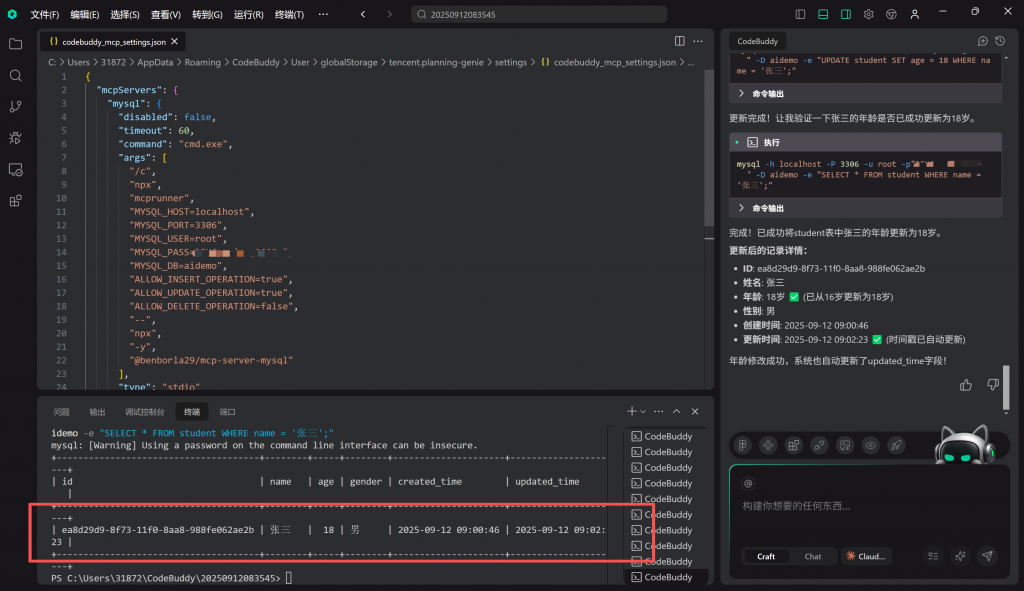Open the new terminal launch profile dropdown
Screen dimensions: 1024x591
coord(643,411)
